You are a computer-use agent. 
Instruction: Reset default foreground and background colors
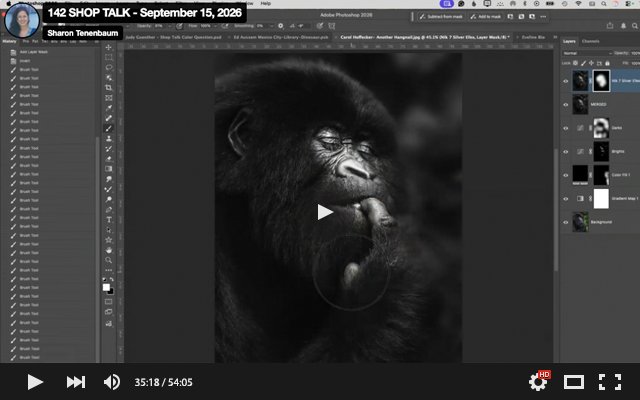coord(104,280)
